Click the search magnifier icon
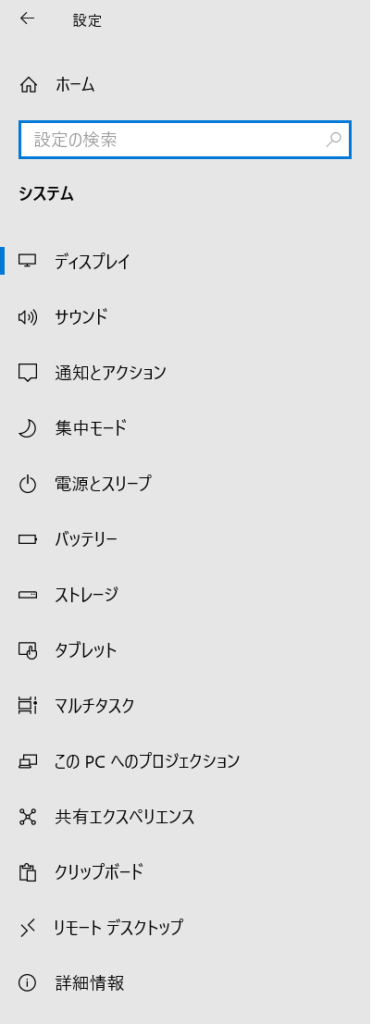372x1024 pixels. [x=333, y=139]
